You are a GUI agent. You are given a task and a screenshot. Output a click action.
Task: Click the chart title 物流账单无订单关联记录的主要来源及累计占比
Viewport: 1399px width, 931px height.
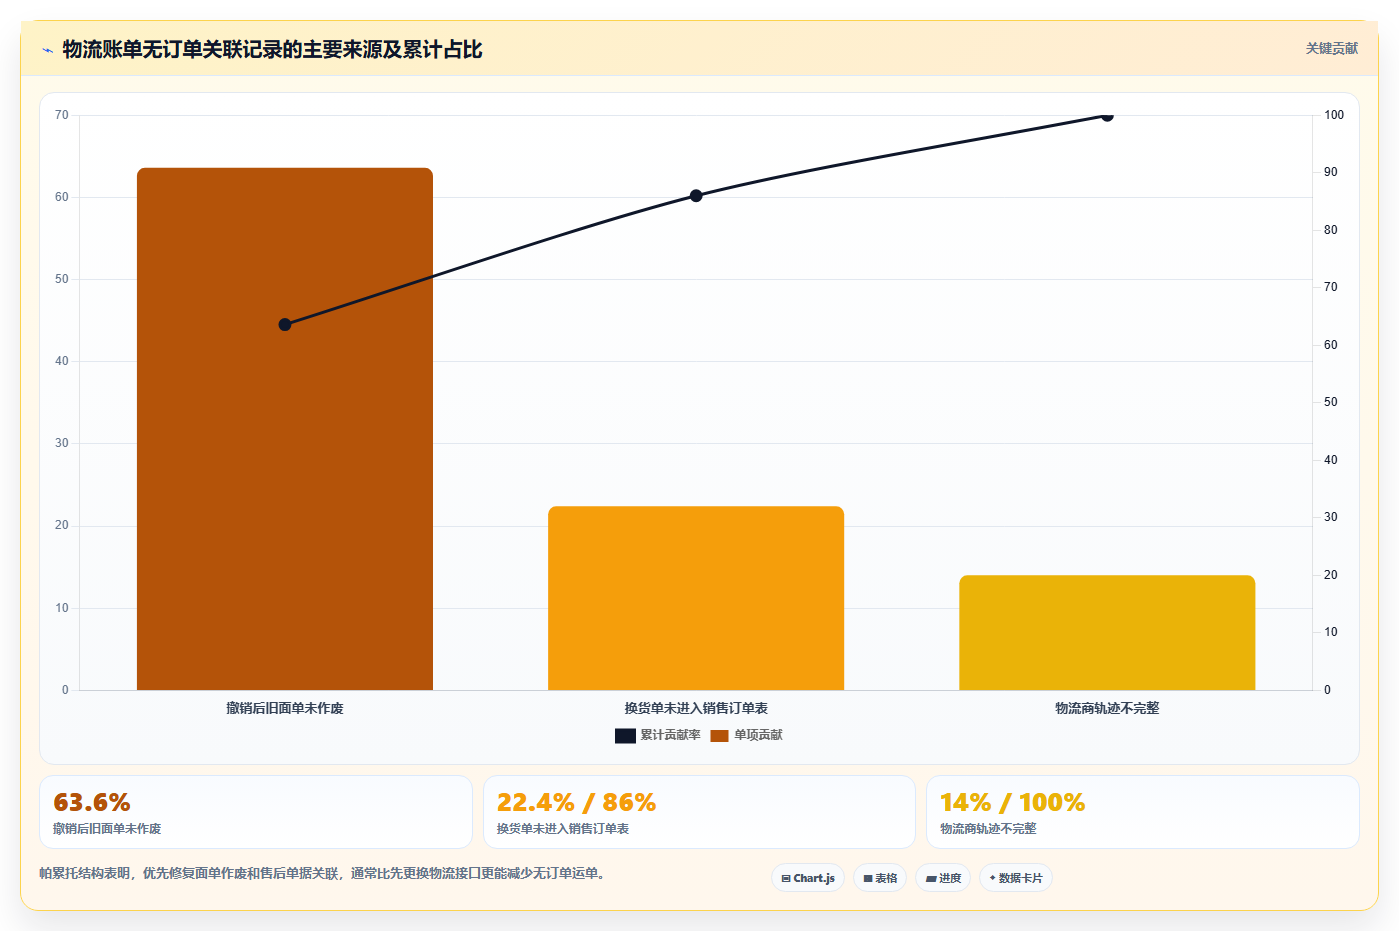click(x=272, y=50)
